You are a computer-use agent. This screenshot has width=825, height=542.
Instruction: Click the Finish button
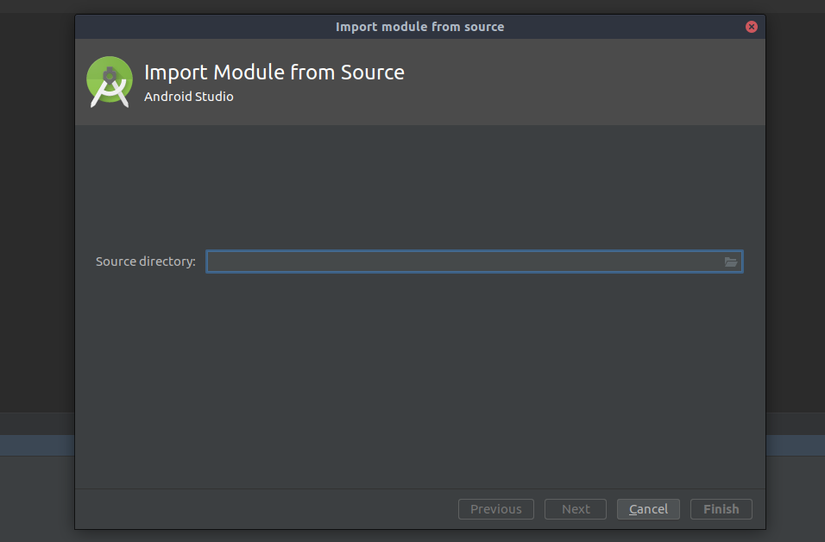coord(721,509)
